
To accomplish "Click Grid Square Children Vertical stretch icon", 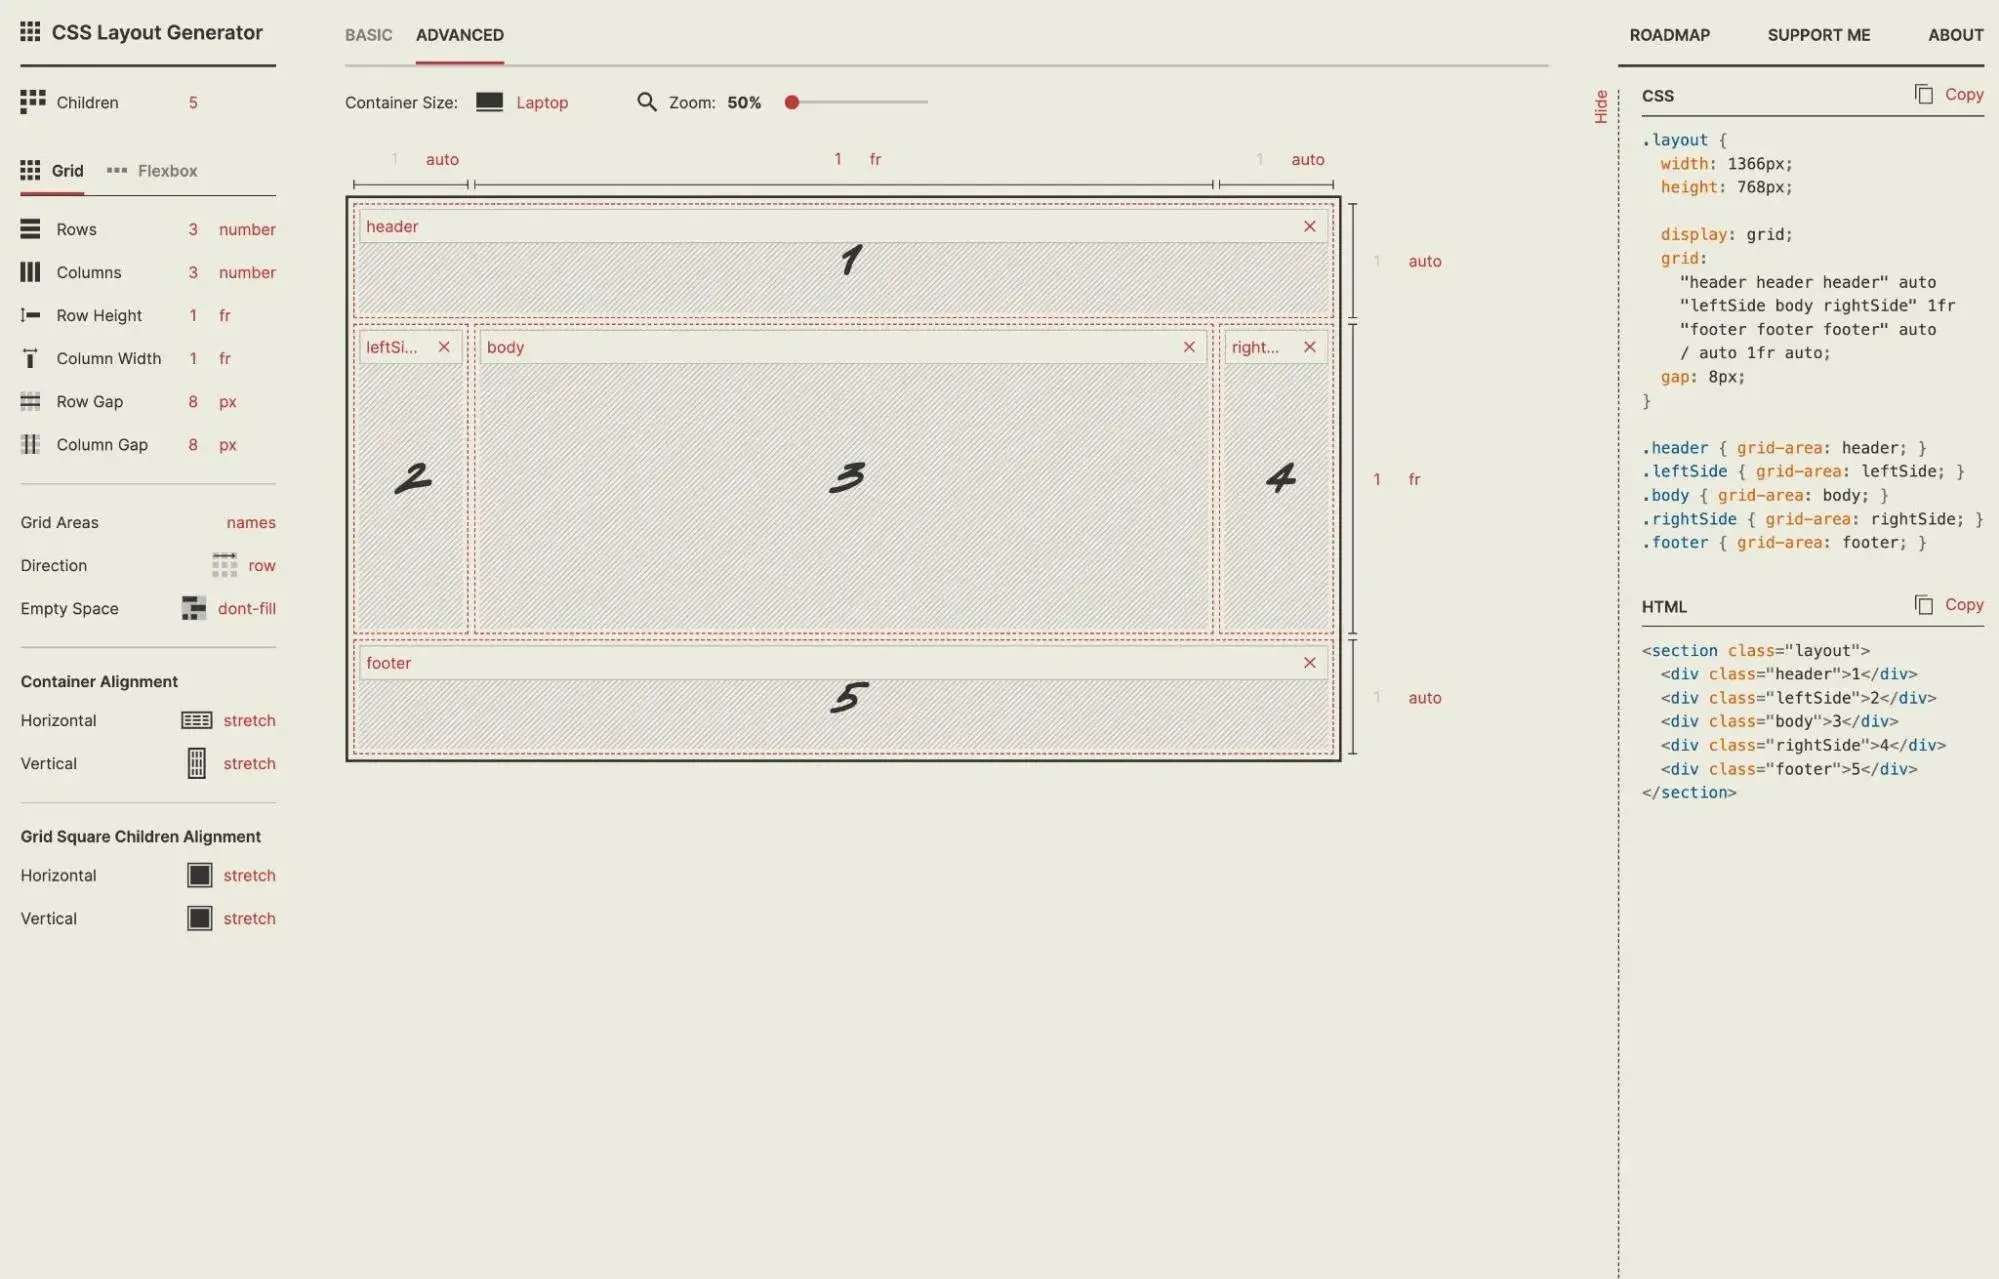I will (x=199, y=918).
